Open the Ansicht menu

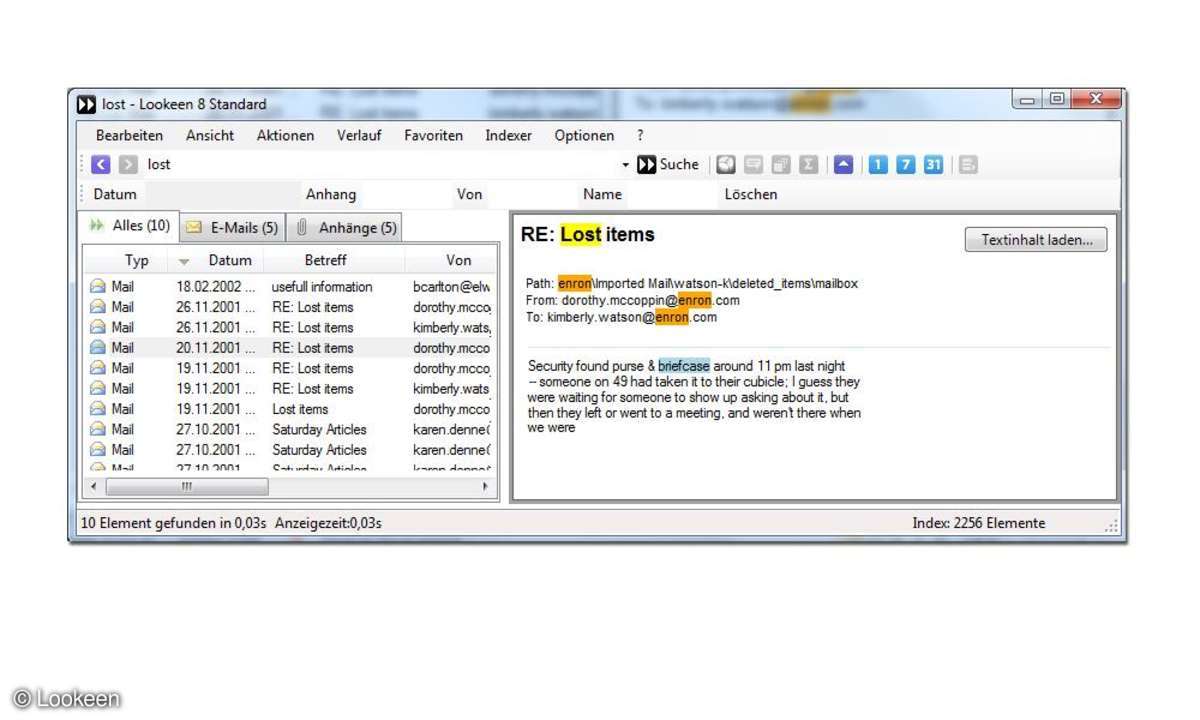pyautogui.click(x=210, y=135)
